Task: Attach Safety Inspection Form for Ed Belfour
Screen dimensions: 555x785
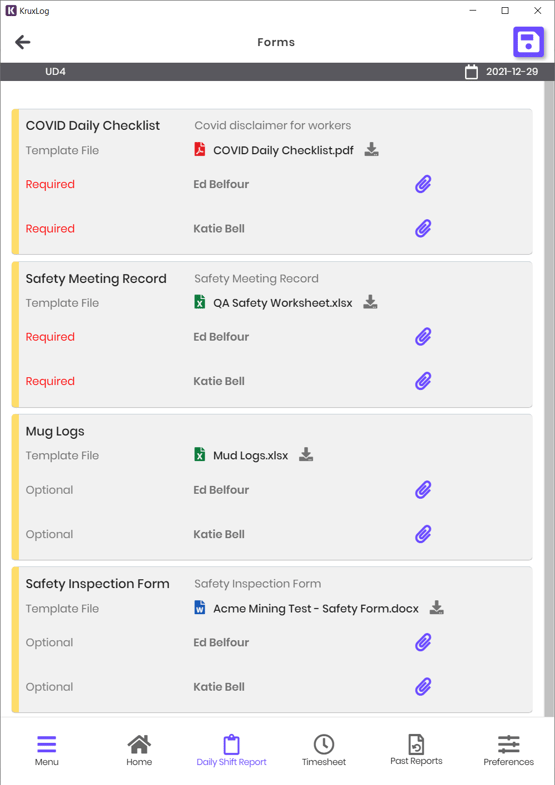Action: tap(423, 642)
